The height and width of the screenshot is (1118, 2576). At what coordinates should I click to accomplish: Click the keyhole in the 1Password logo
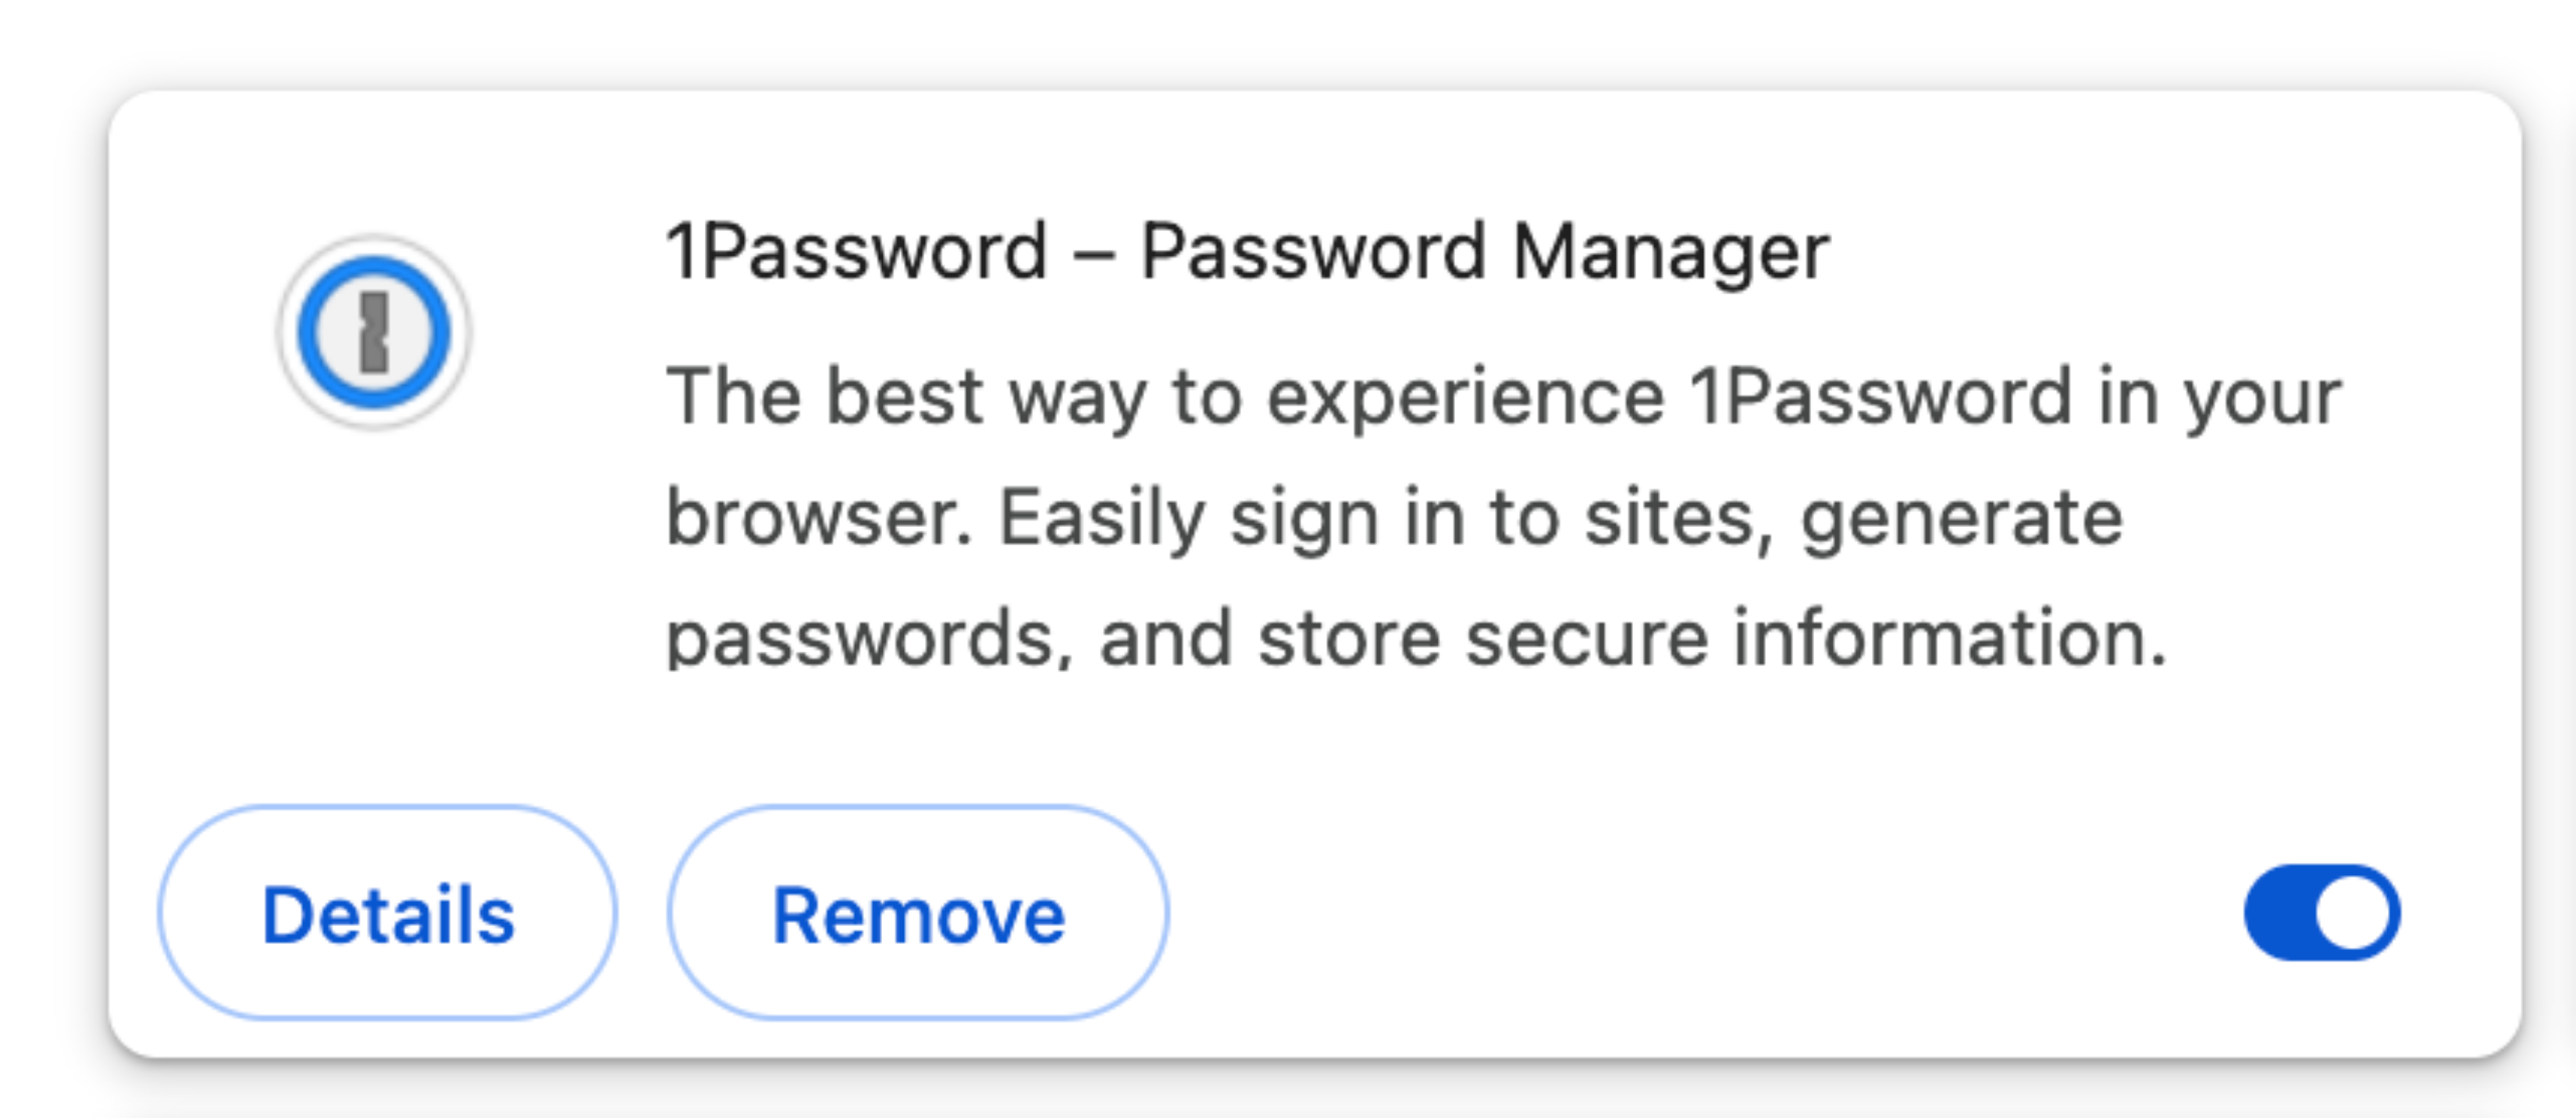tap(374, 332)
